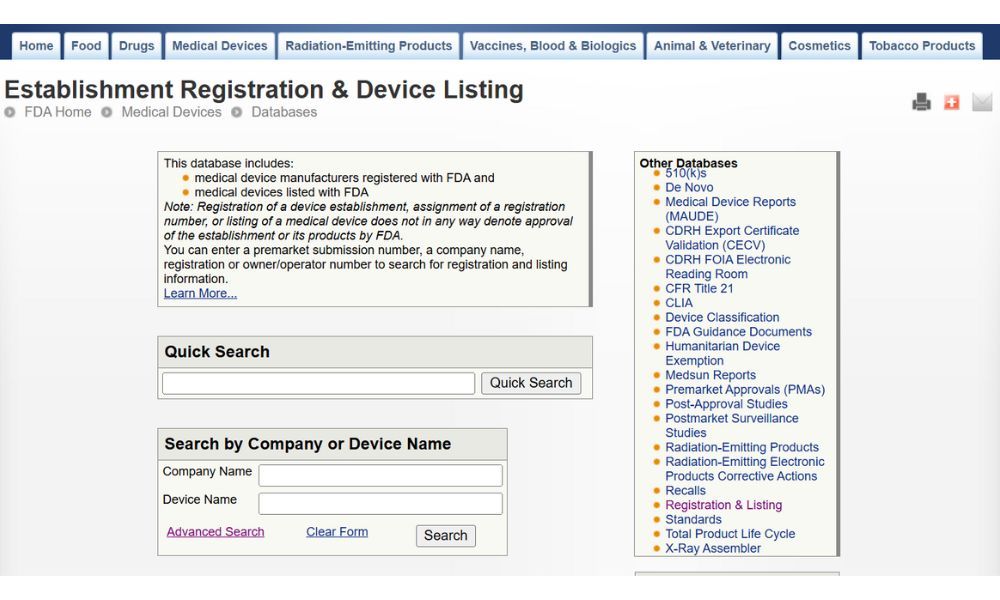
Task: Go to Databases breadcrumb
Action: tap(284, 112)
